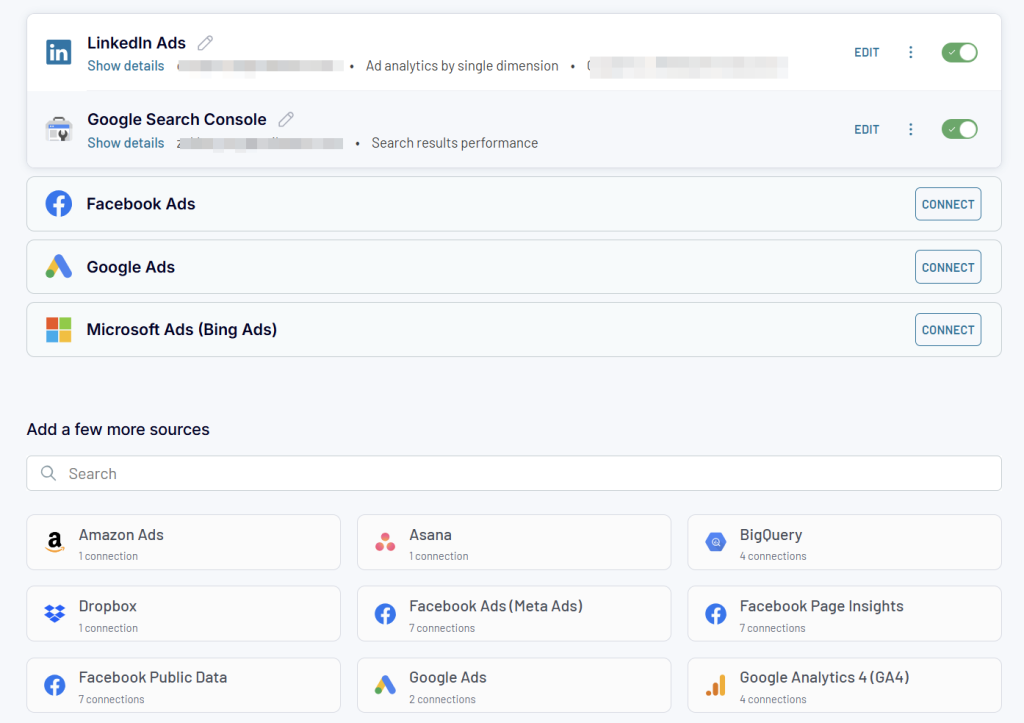
Task: Click the 'Add a few more sources' heading
Action: 118,429
